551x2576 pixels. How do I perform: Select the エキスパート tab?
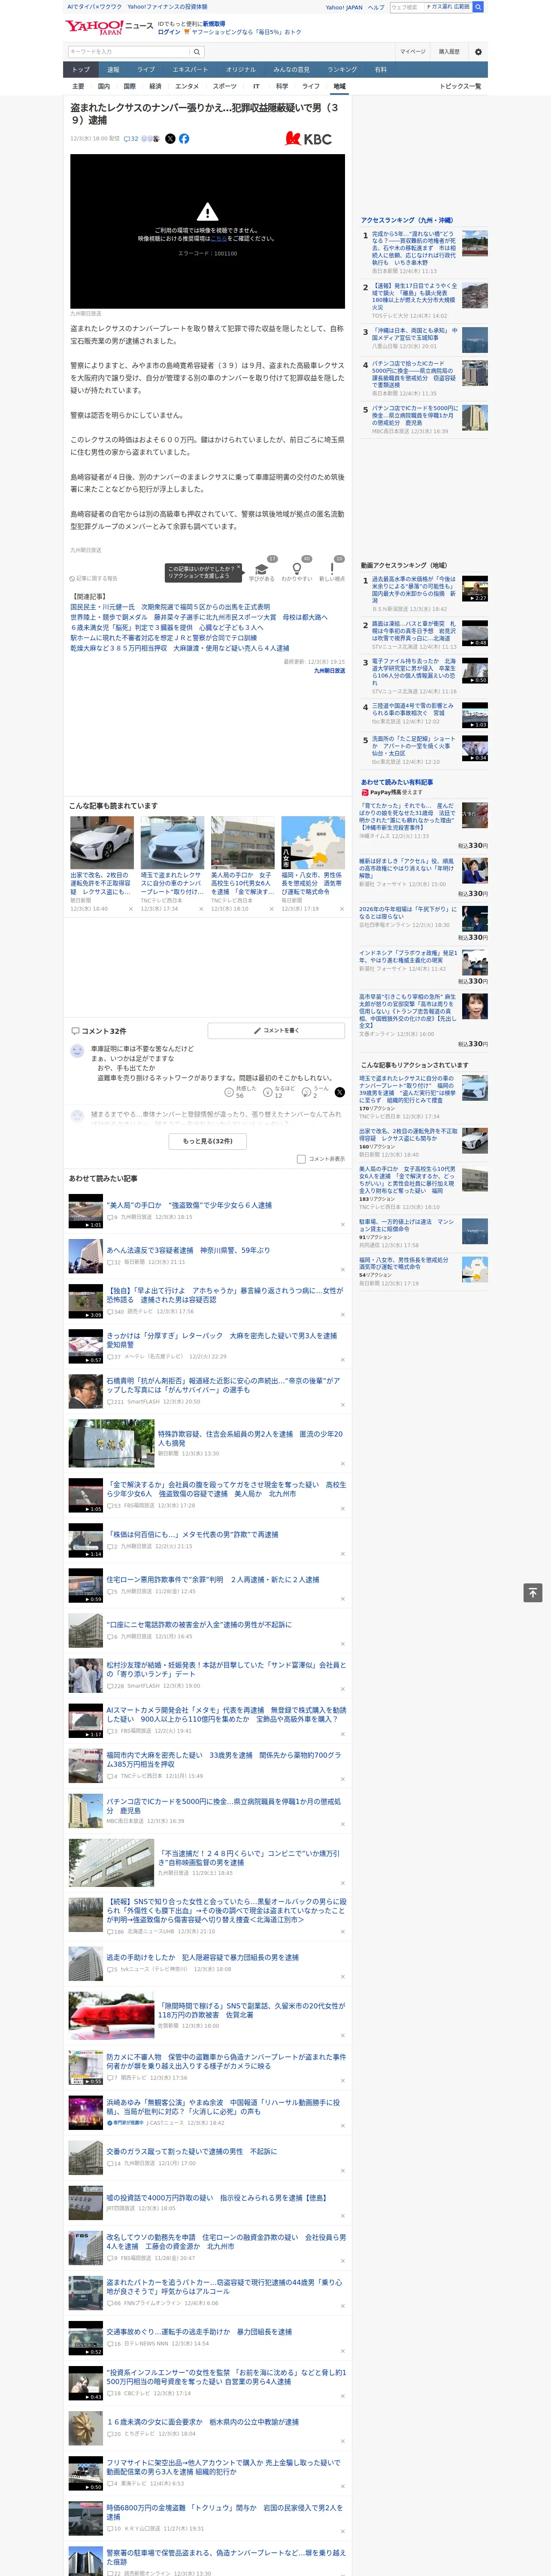tap(190, 70)
